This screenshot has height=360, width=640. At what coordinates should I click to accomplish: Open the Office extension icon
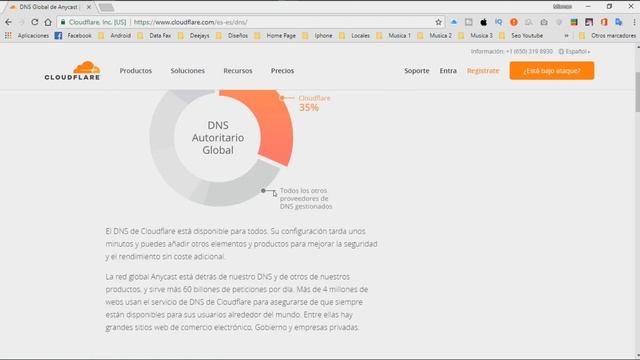pyautogui.click(x=604, y=22)
